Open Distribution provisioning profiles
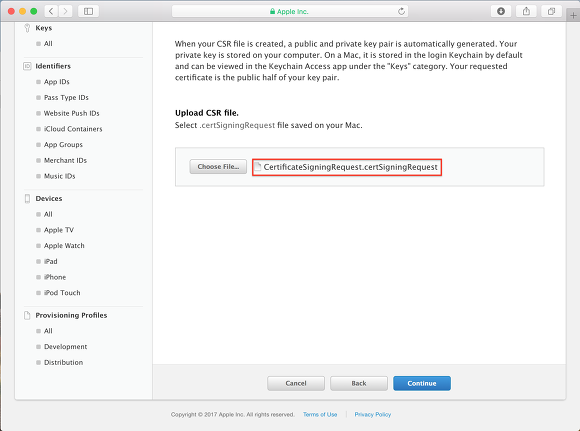The image size is (580, 431). point(63,363)
